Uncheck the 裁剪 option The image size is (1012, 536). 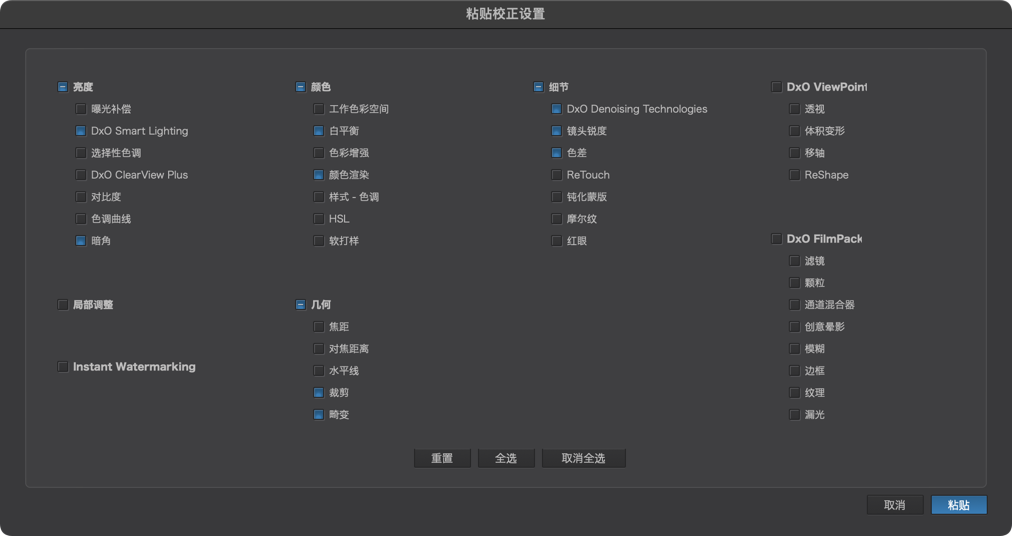(319, 393)
